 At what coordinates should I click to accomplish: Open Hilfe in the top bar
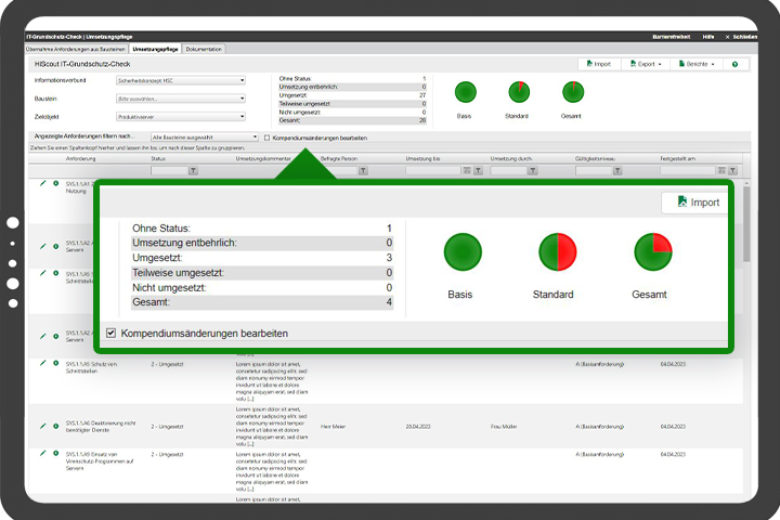tap(708, 37)
